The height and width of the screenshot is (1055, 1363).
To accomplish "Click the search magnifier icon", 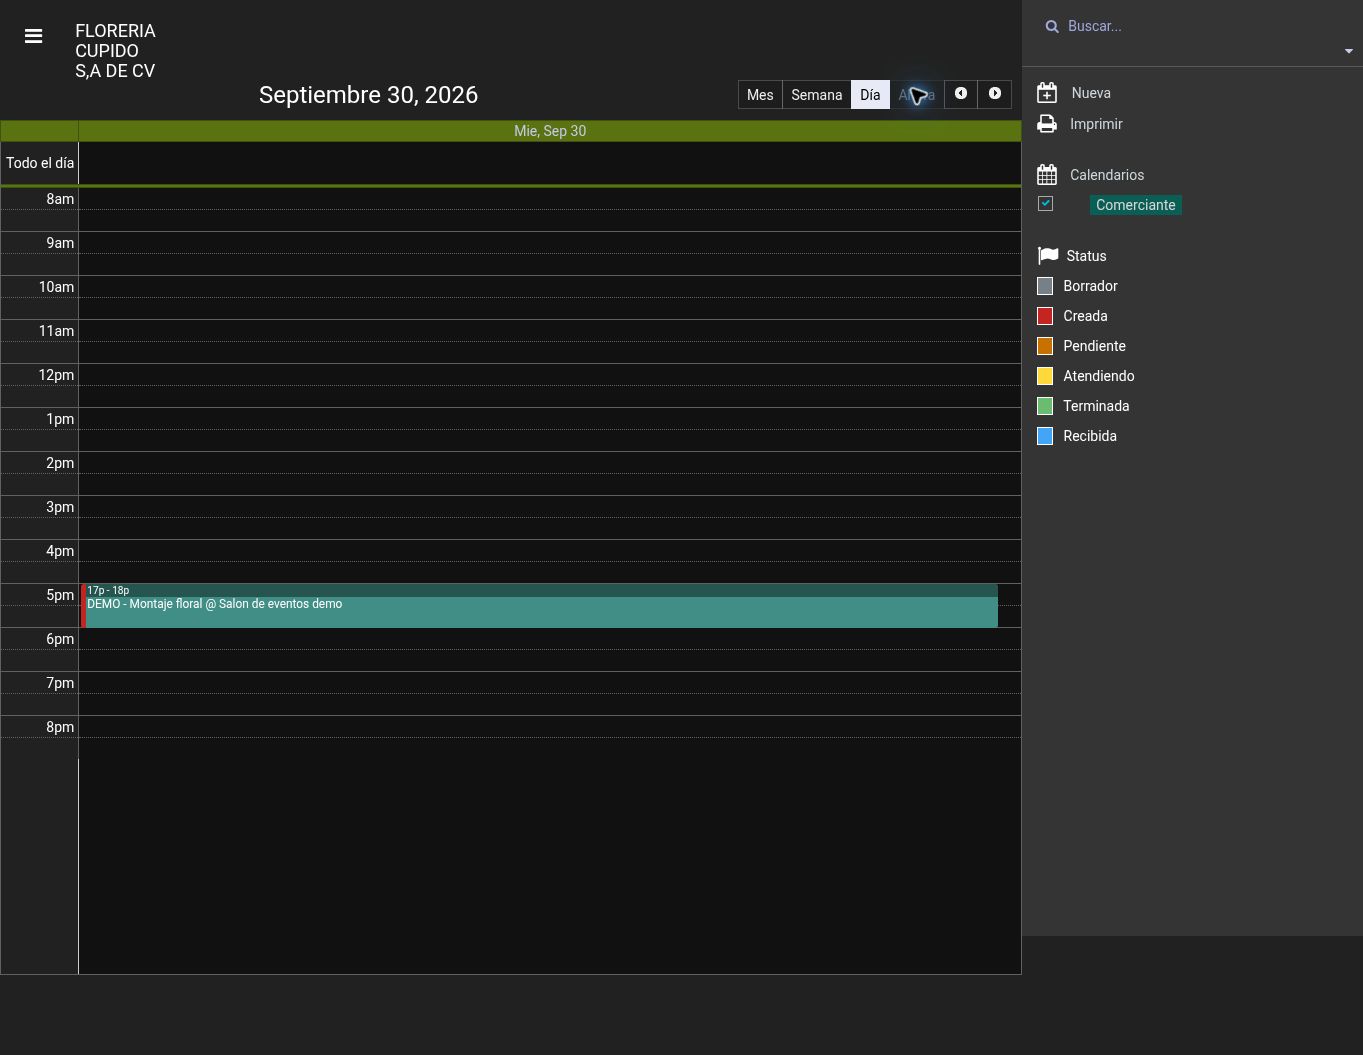I will pyautogui.click(x=1052, y=27).
